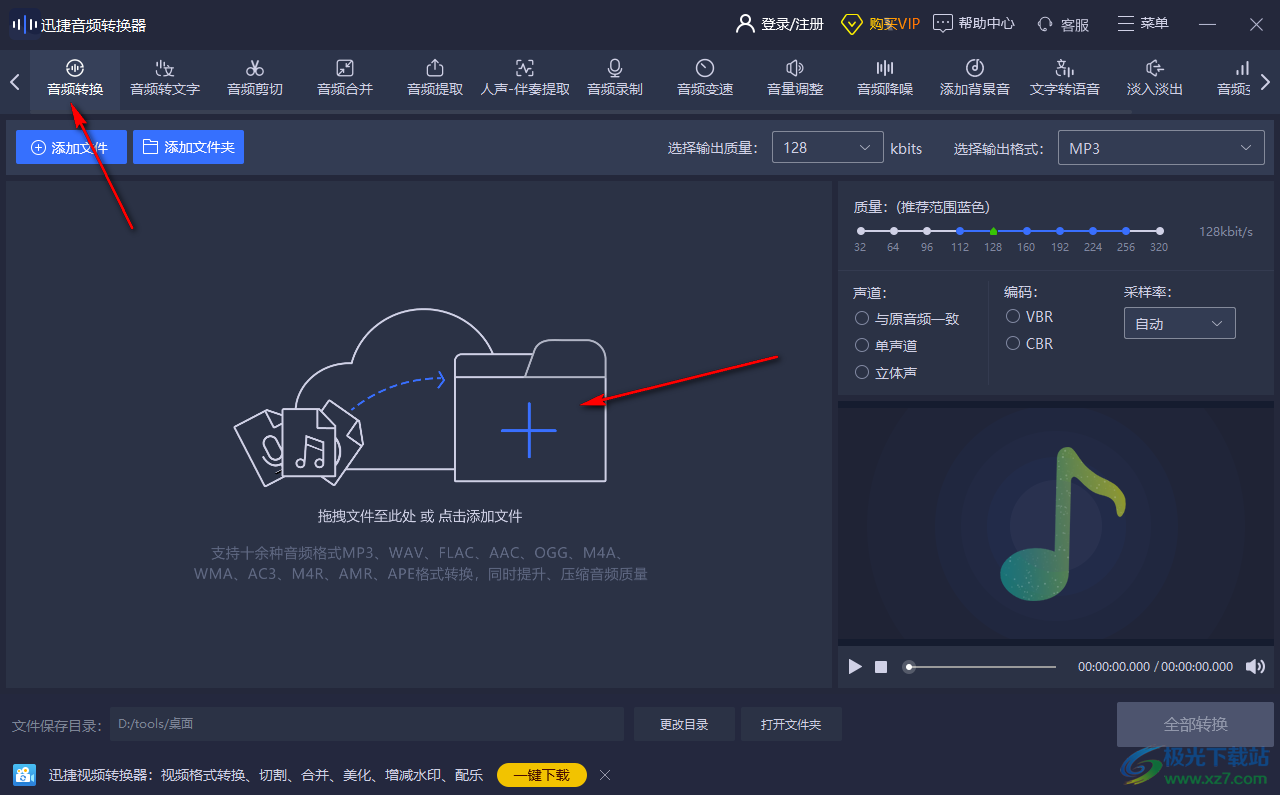Mute the preview volume speaker
1280x795 pixels.
coord(1255,666)
